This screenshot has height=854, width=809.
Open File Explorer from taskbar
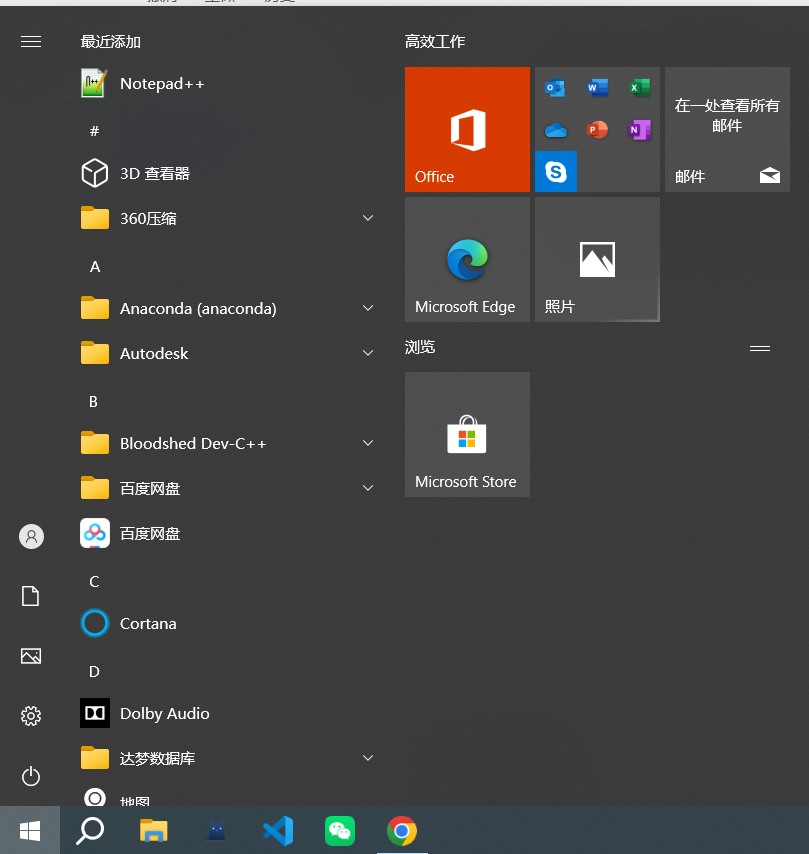click(x=154, y=831)
